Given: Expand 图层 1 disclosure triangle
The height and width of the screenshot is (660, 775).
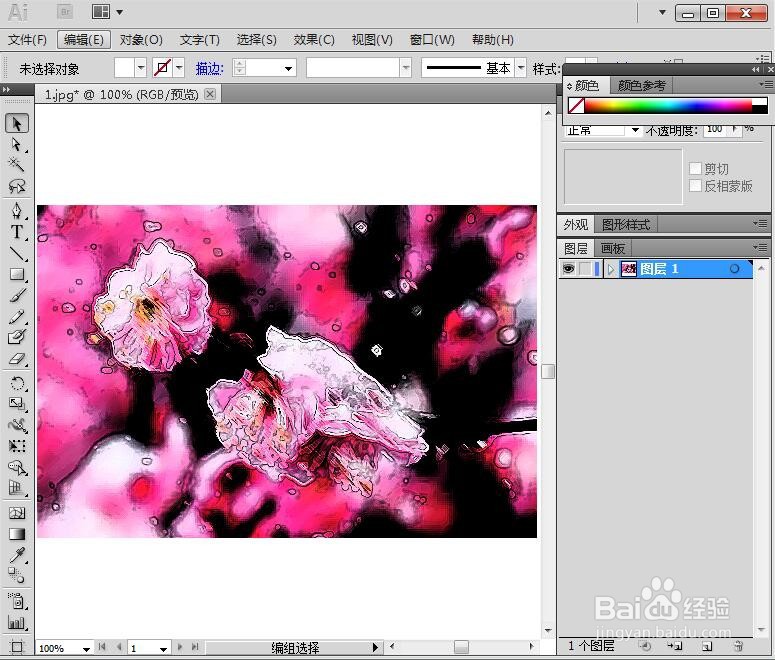Looking at the screenshot, I should (x=611, y=269).
